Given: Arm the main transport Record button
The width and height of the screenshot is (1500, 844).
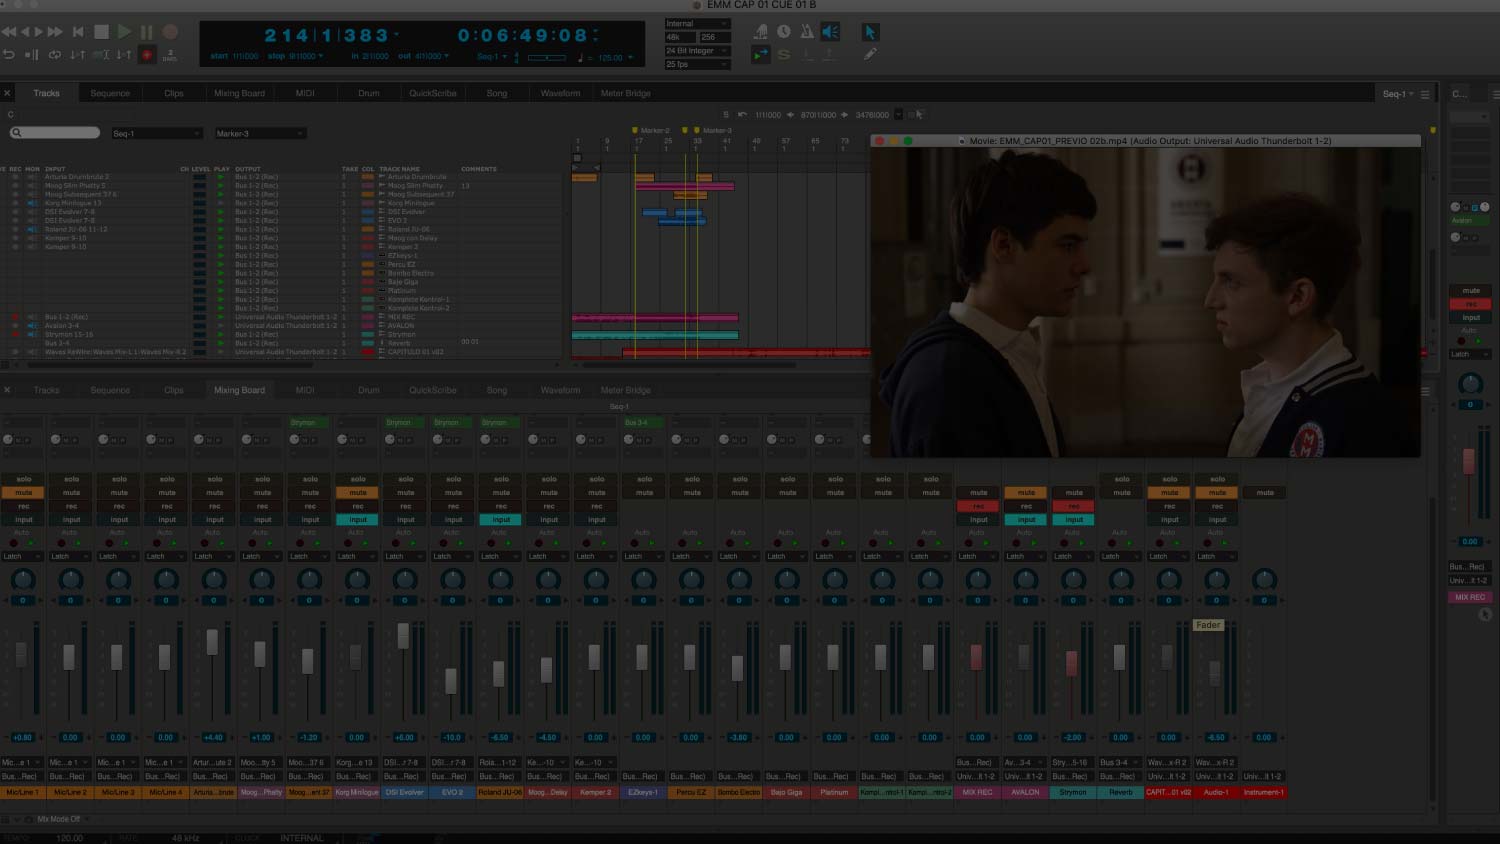Looking at the screenshot, I should click(x=170, y=32).
